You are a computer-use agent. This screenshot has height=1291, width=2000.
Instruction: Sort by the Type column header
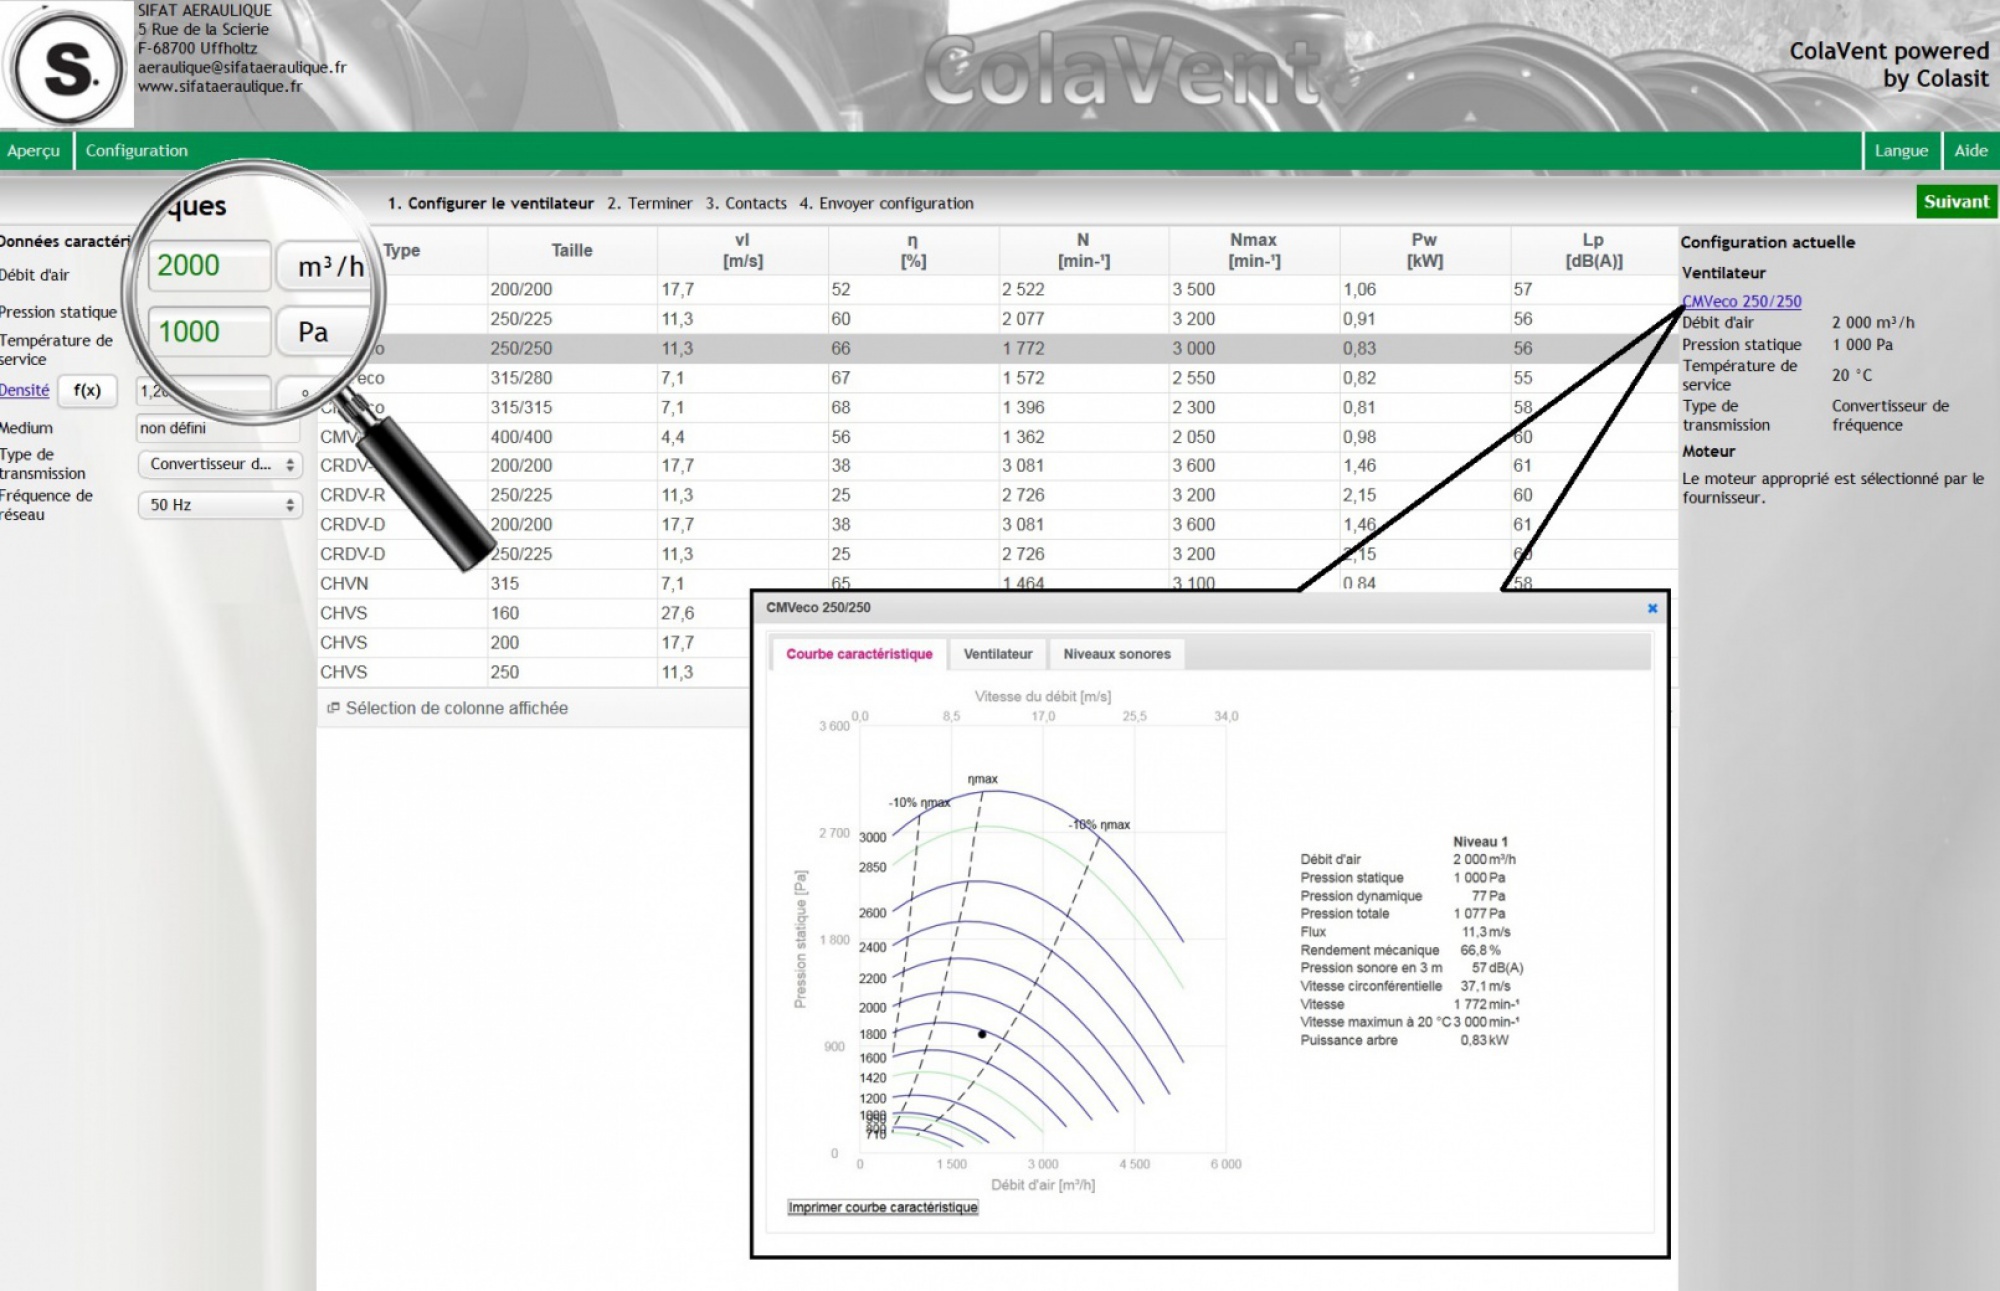tap(402, 250)
